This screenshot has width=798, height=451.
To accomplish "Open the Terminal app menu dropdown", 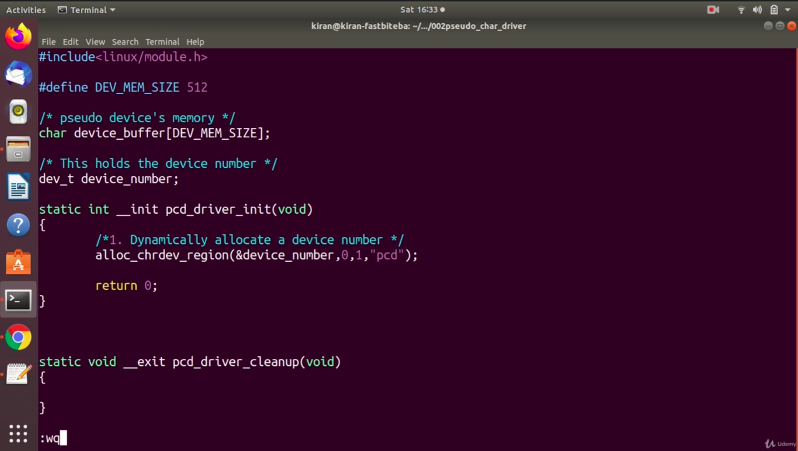I will pos(87,10).
